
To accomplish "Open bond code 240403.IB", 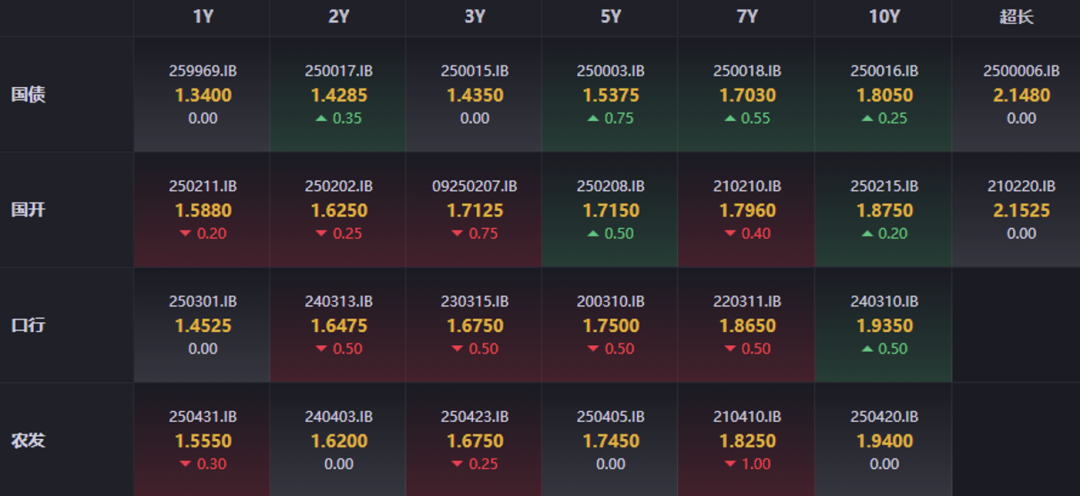I will 339,416.
